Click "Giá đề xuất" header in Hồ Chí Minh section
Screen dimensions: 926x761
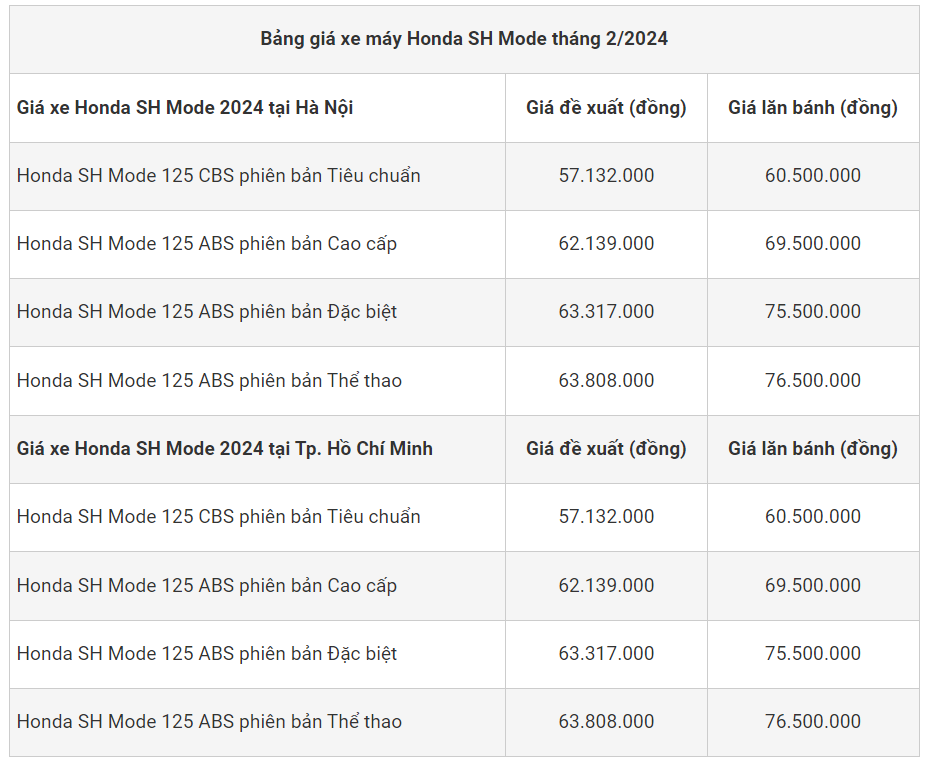[x=606, y=448]
